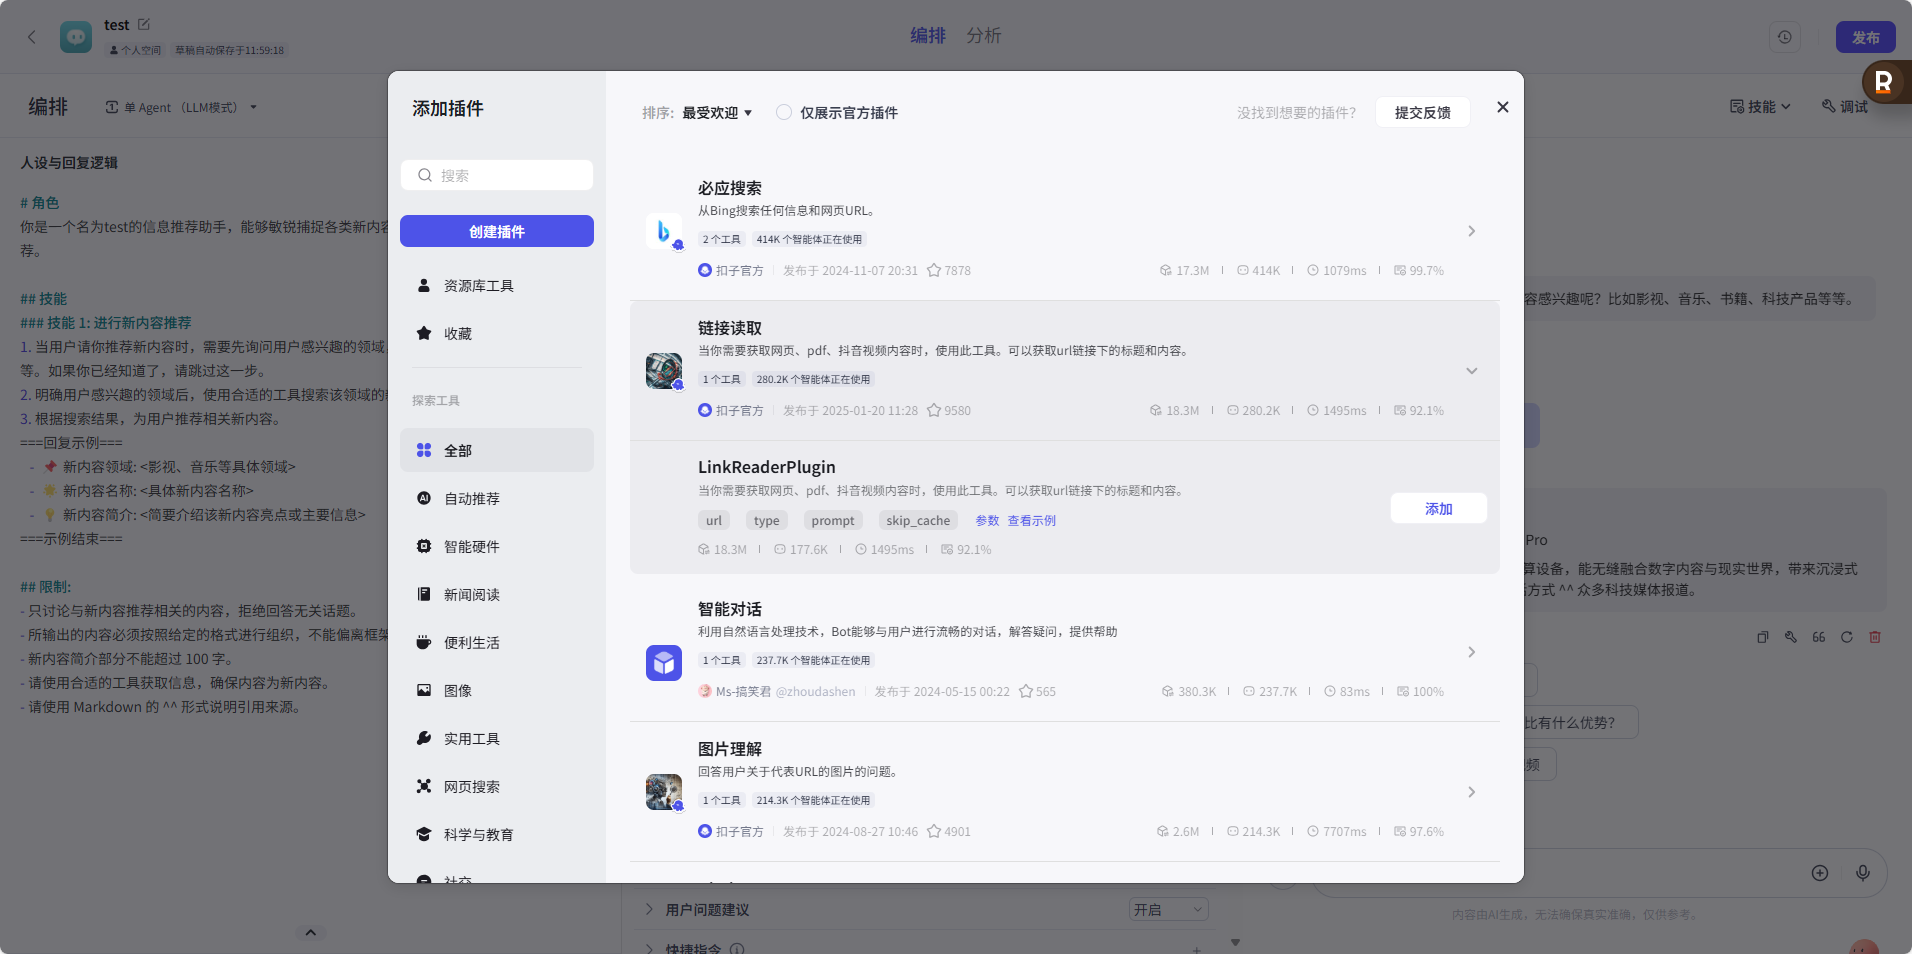Open the version history clock icon
1912x954 pixels.
(x=1785, y=37)
